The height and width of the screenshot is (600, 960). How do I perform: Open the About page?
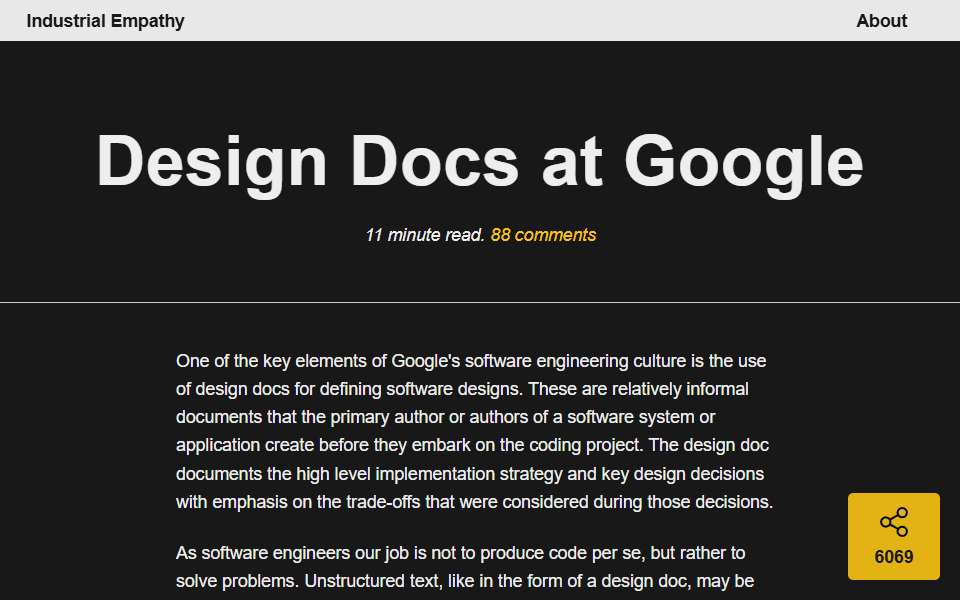click(x=882, y=21)
